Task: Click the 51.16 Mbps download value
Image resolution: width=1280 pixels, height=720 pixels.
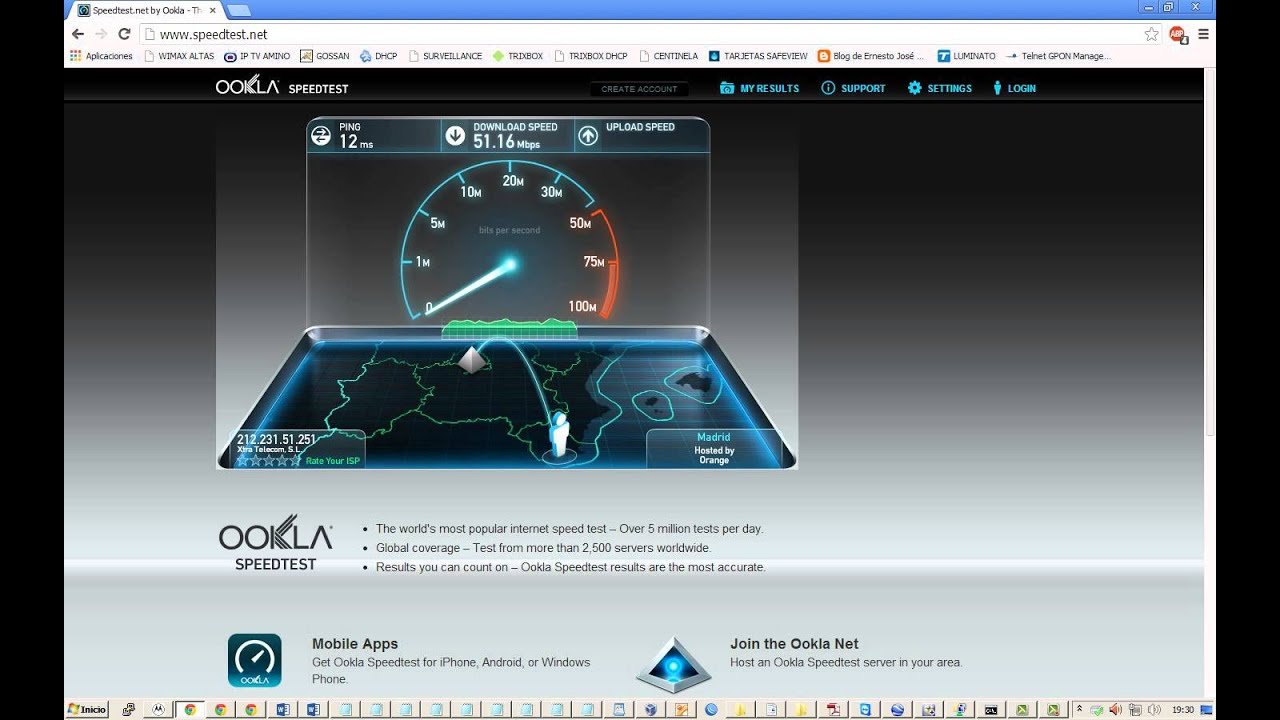Action: (506, 142)
